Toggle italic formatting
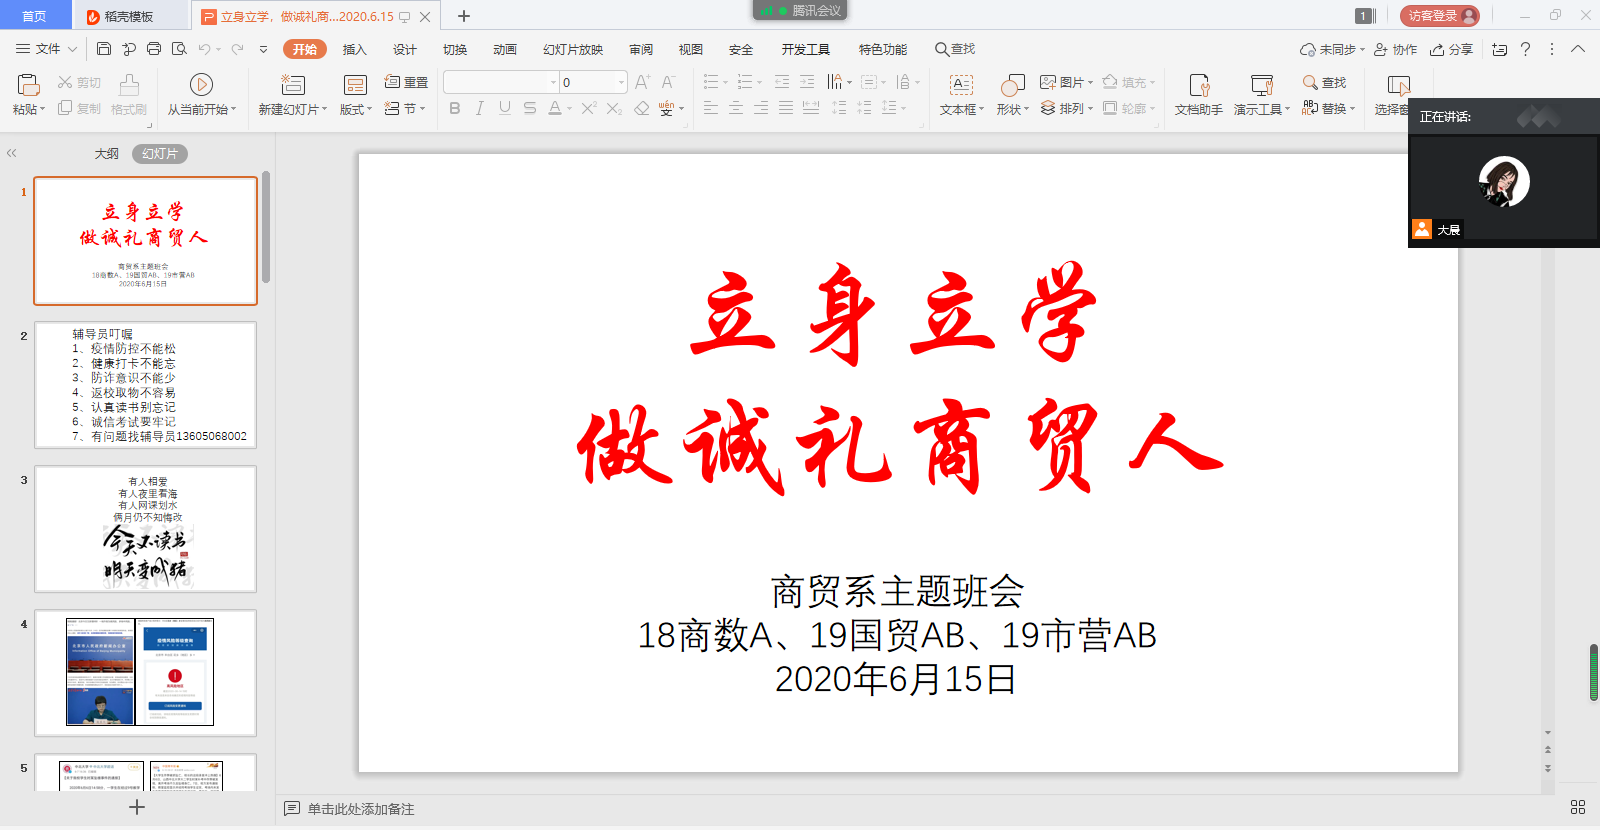Viewport: 1600px width, 830px height. tap(480, 108)
